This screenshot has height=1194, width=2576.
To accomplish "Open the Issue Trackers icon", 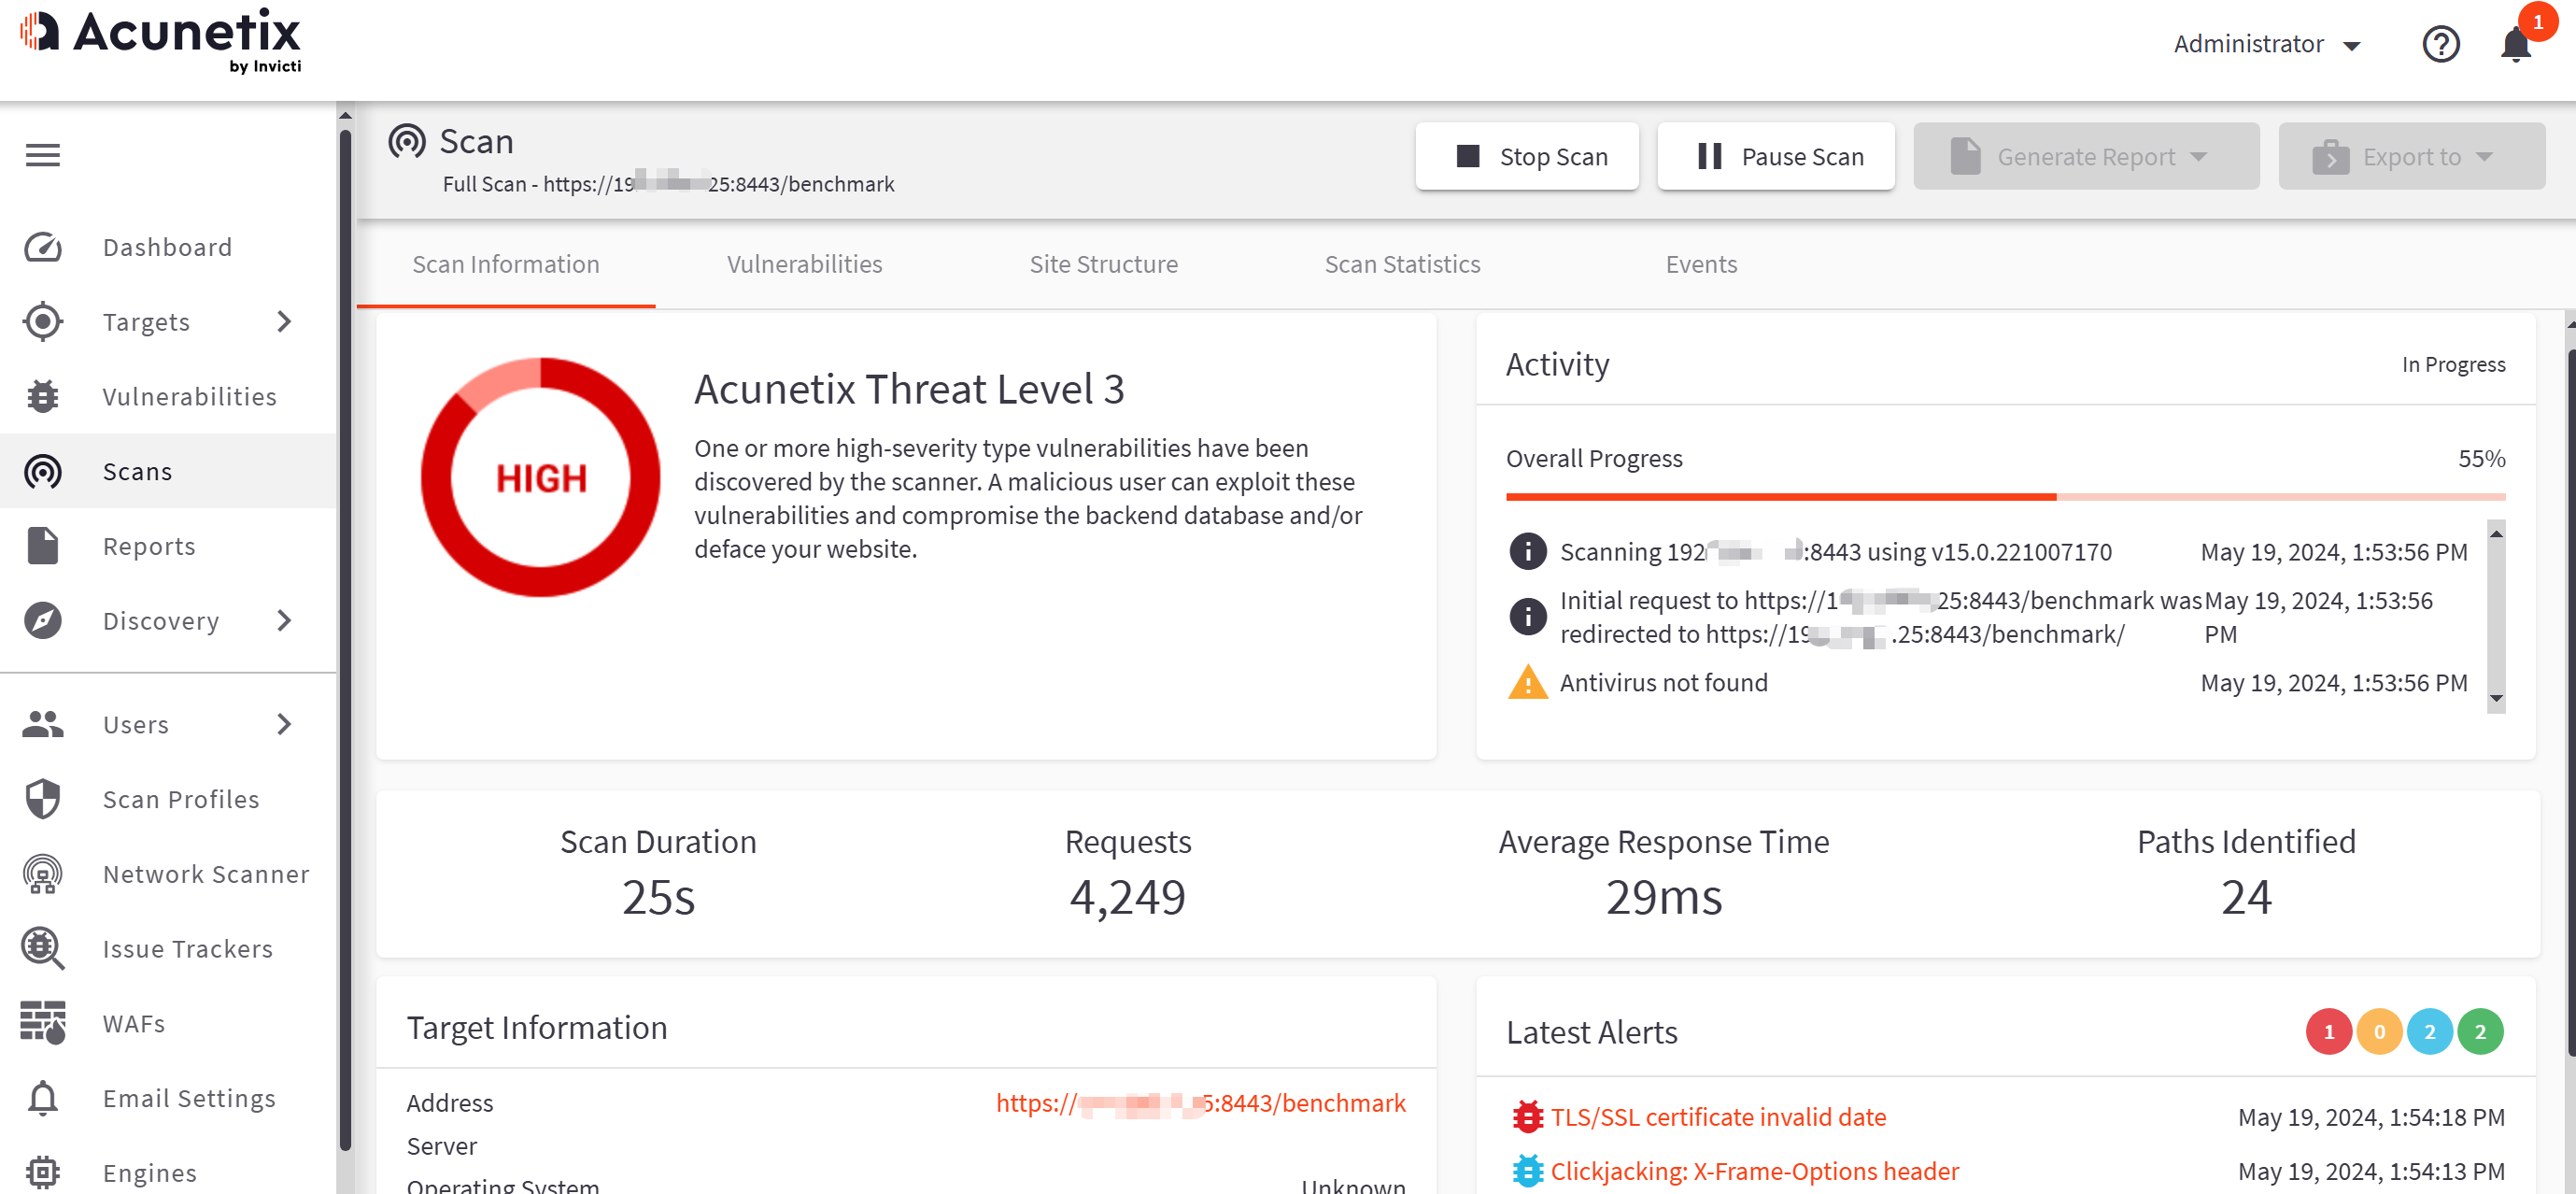I will pyautogui.click(x=43, y=949).
